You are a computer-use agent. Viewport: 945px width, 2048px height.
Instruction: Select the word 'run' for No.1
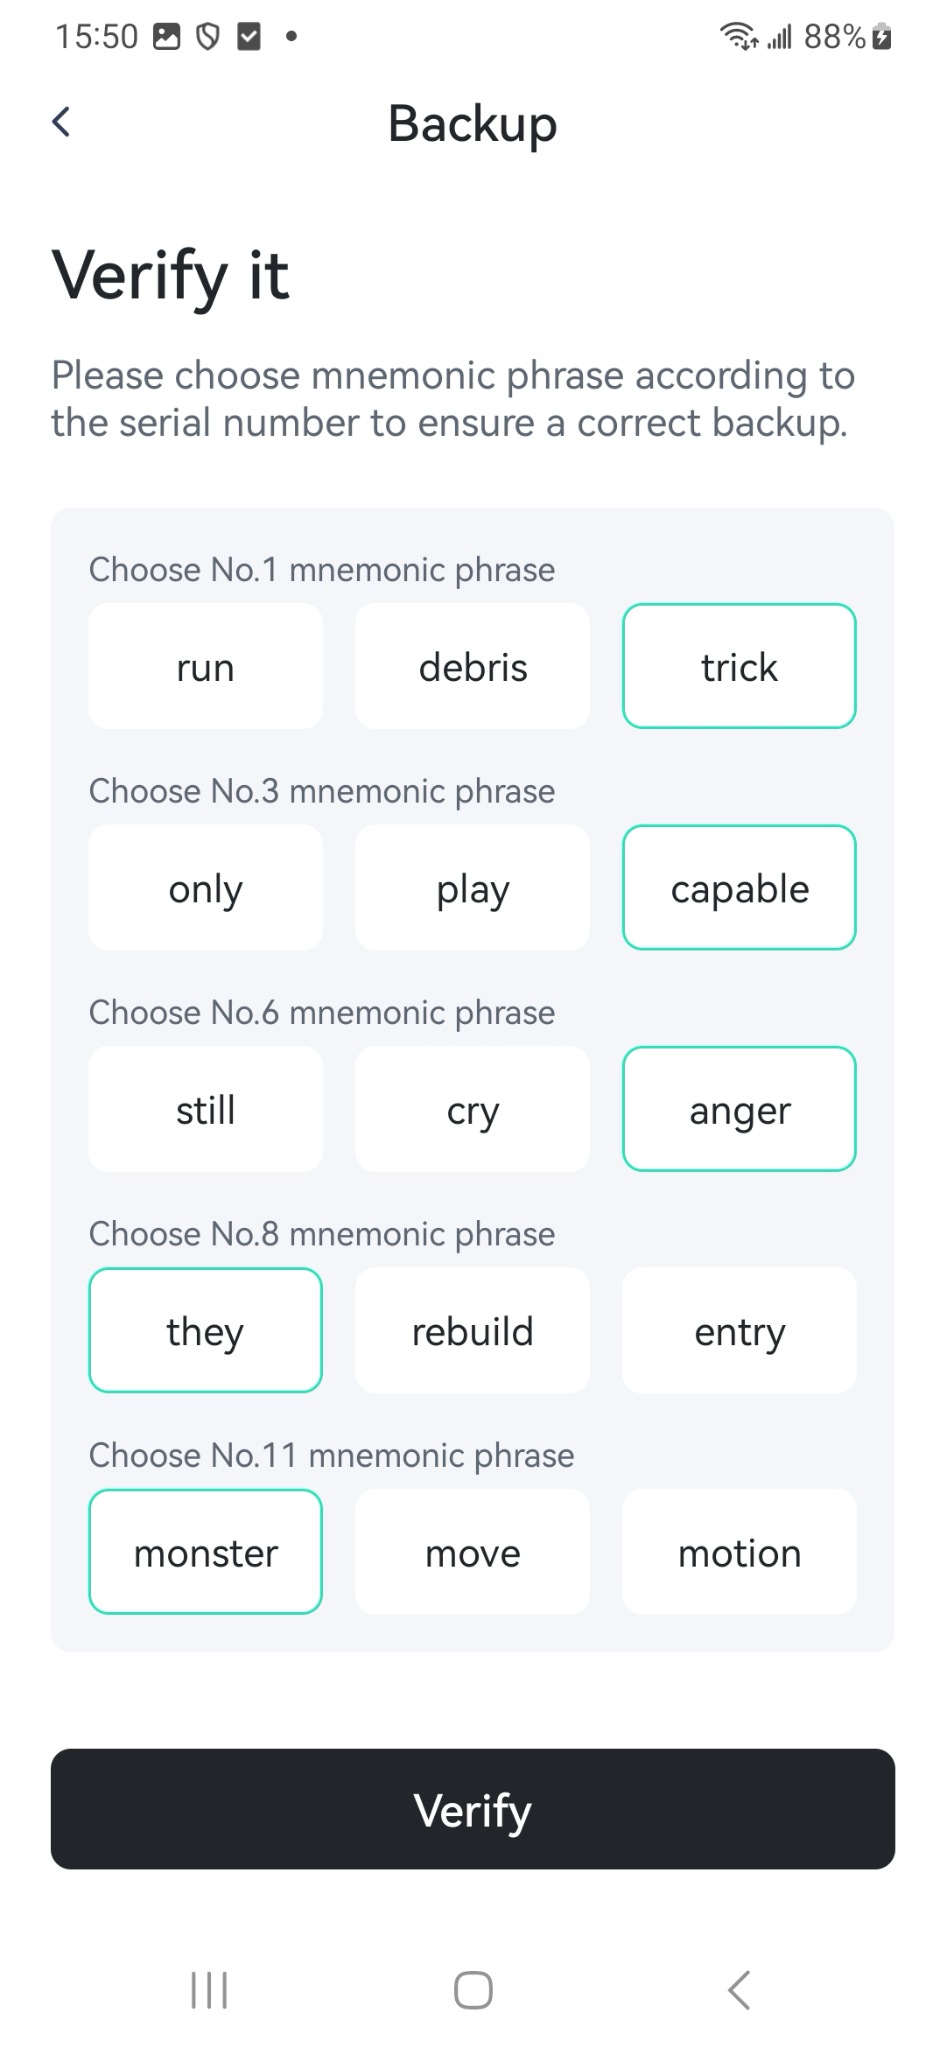[x=206, y=666]
